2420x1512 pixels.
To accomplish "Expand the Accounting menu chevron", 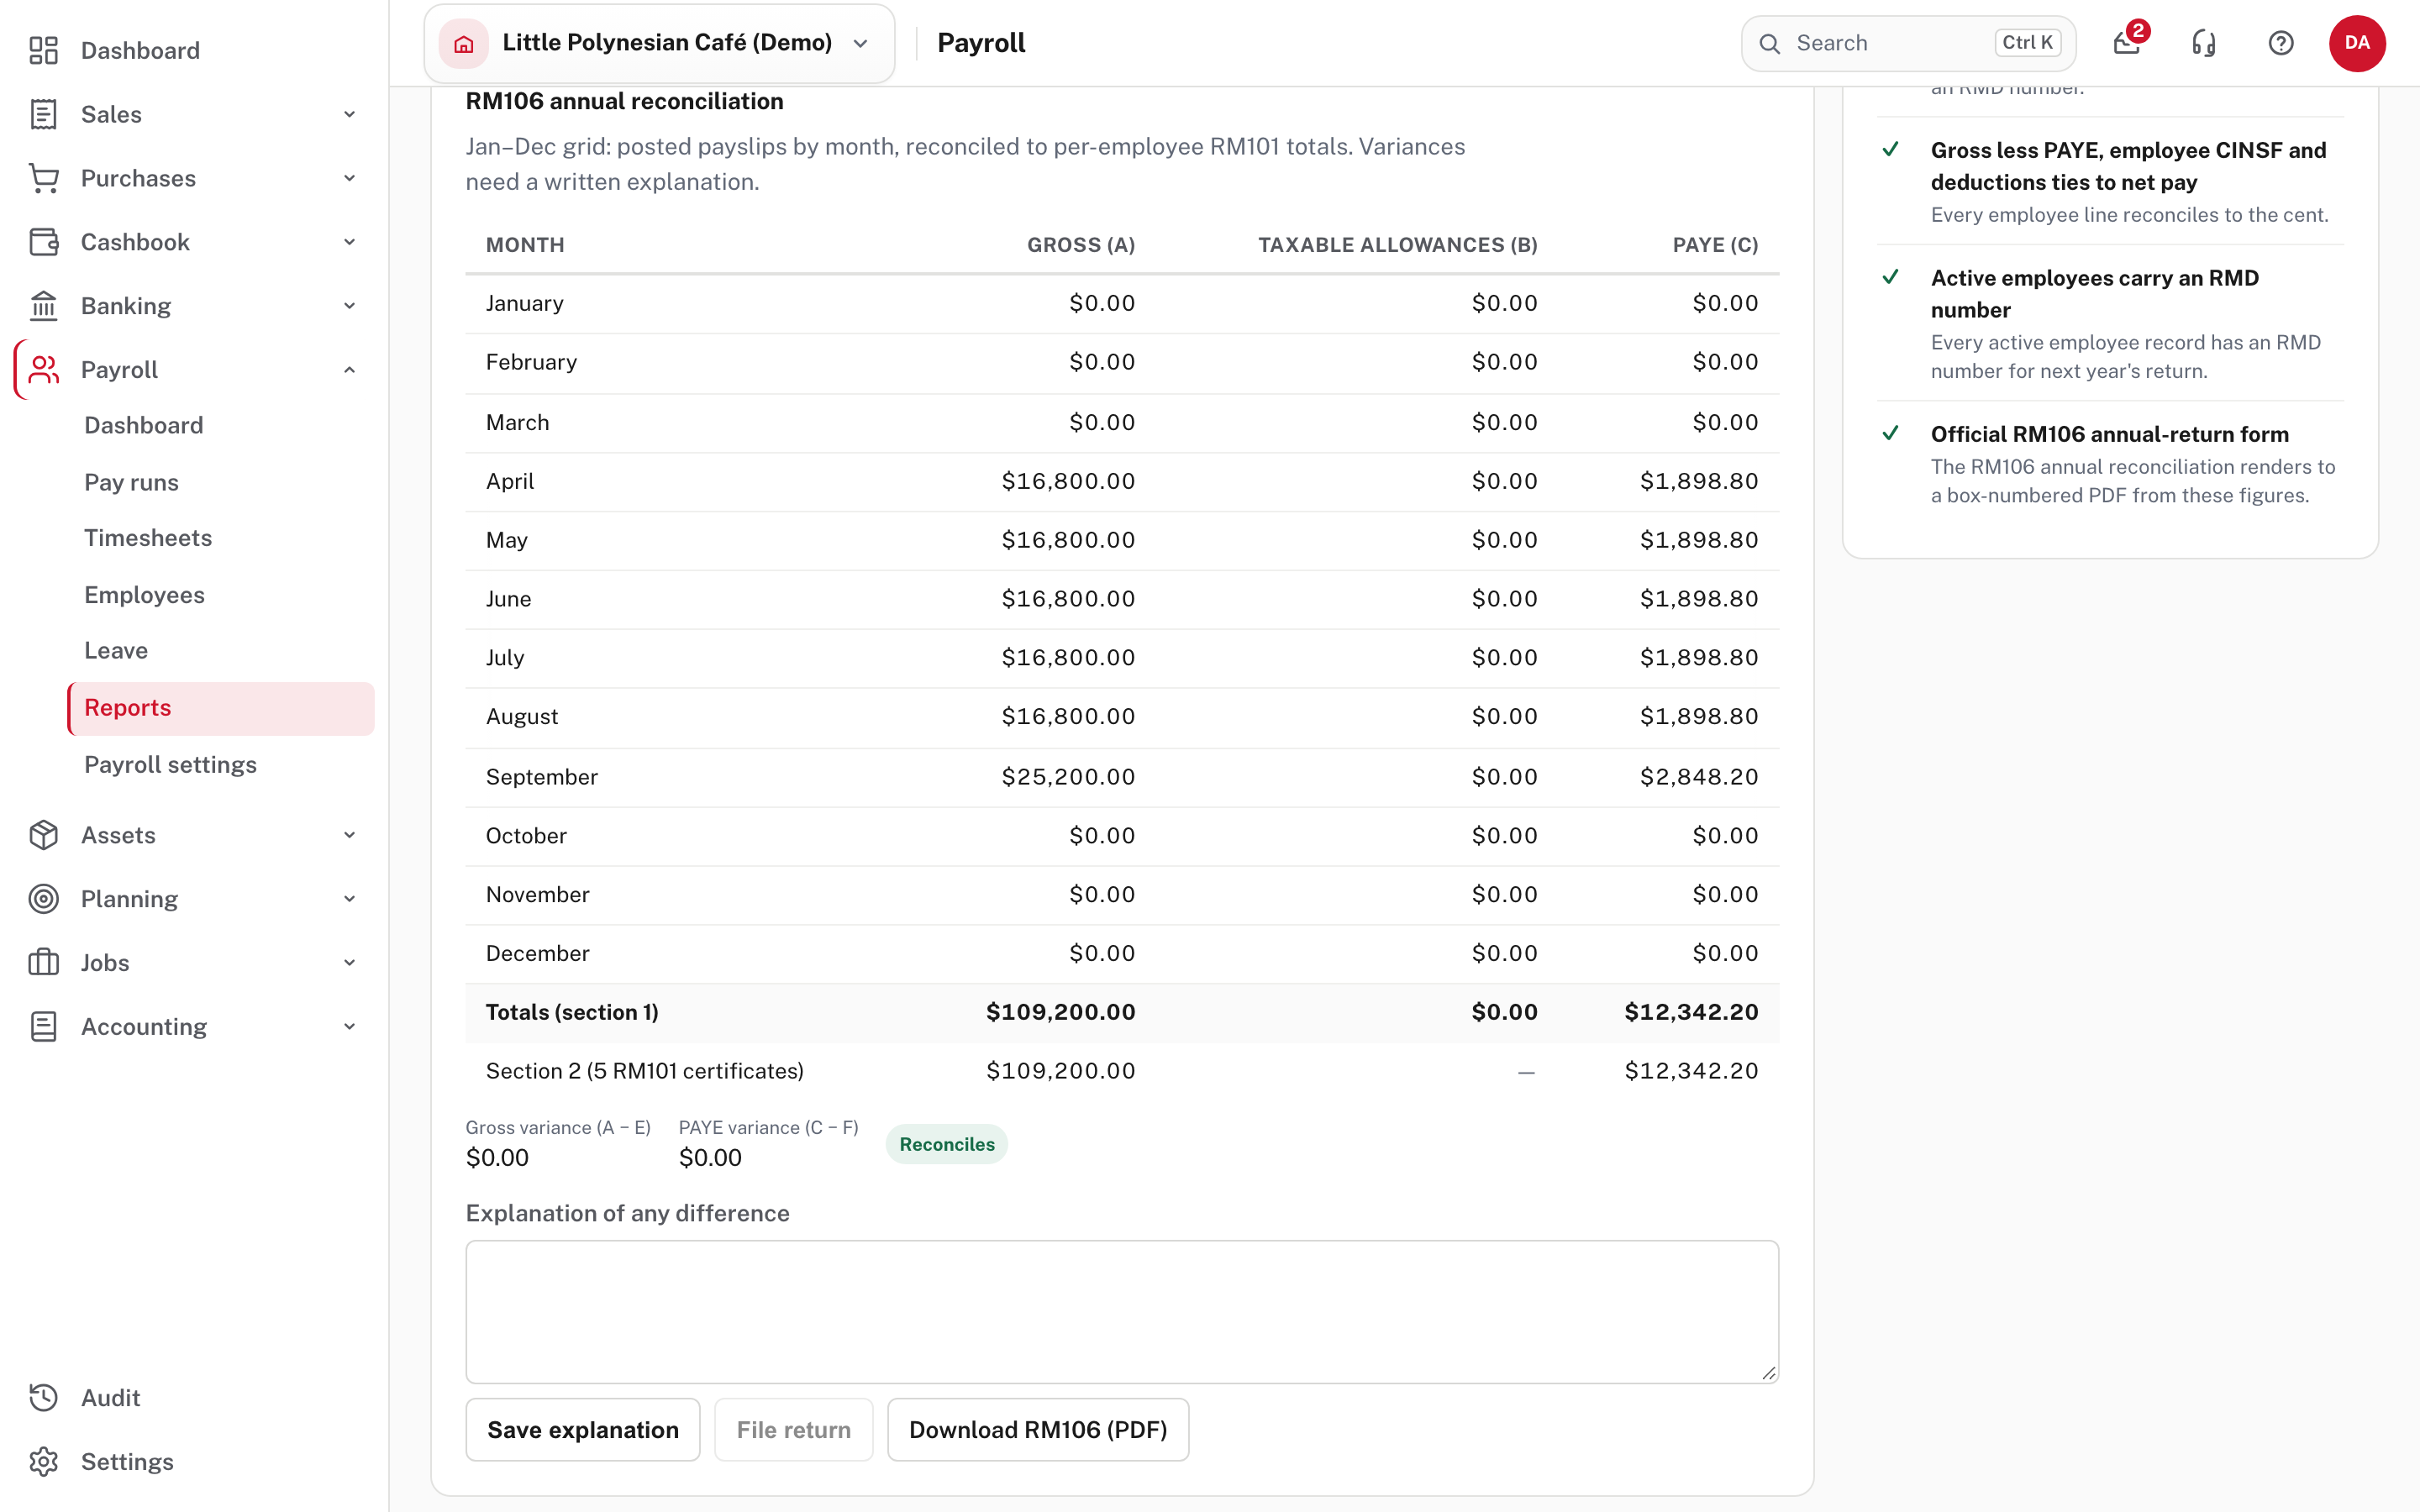I will [350, 1027].
